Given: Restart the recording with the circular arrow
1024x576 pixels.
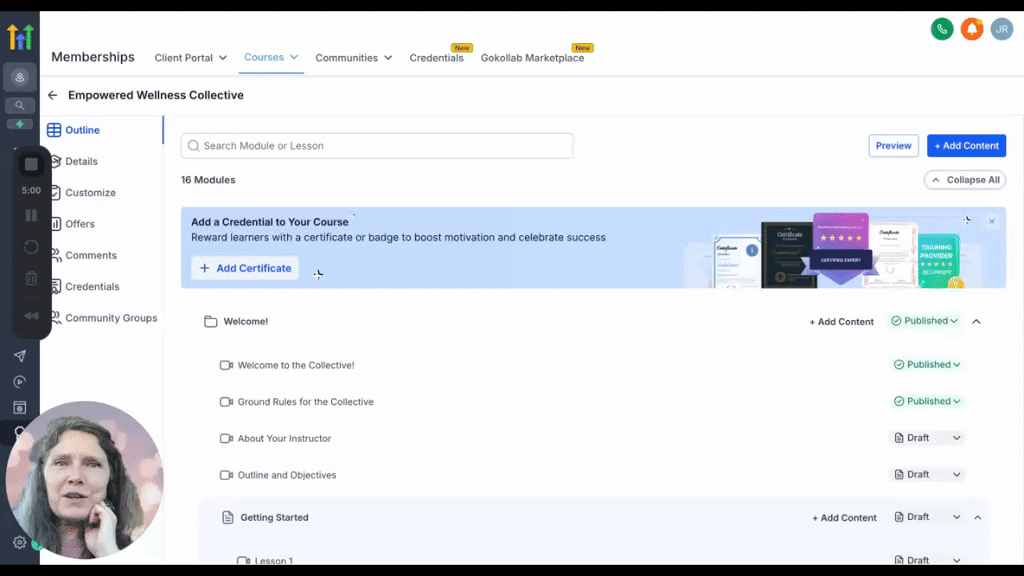Looking at the screenshot, I should pos(31,247).
